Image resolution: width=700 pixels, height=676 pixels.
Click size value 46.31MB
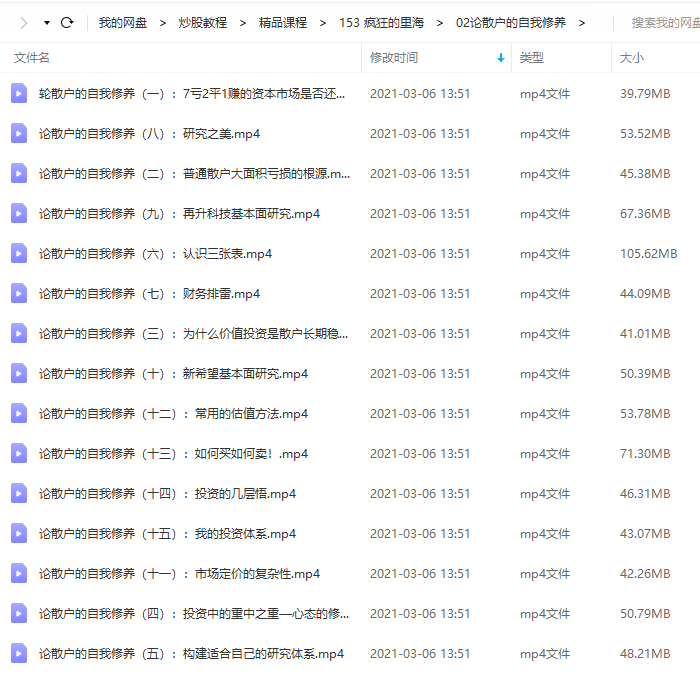pyautogui.click(x=645, y=494)
